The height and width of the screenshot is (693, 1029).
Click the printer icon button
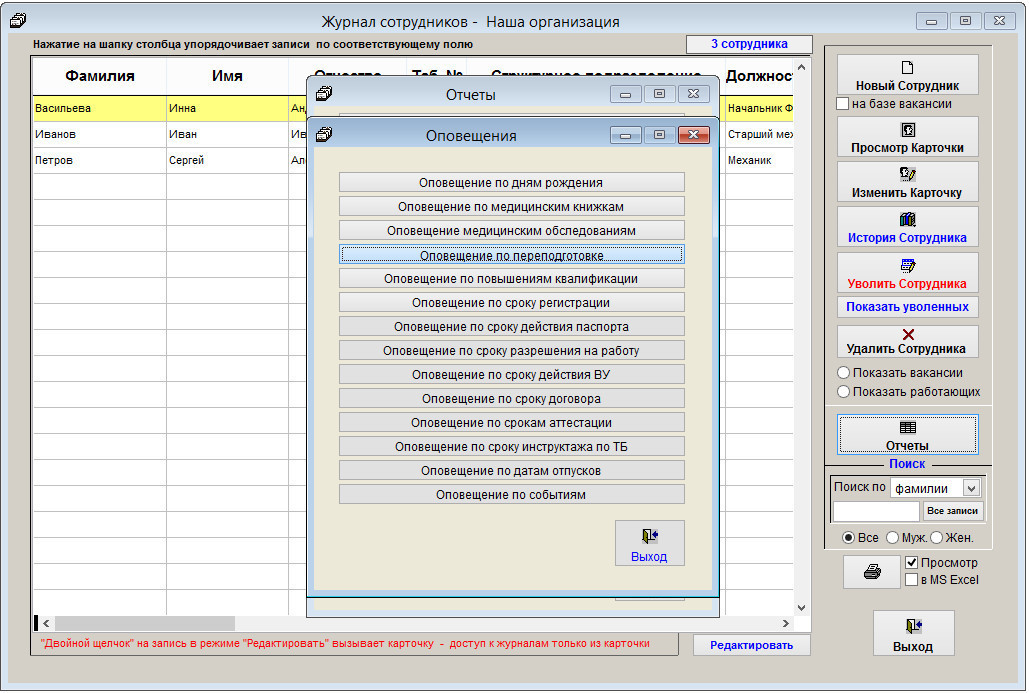tap(872, 572)
